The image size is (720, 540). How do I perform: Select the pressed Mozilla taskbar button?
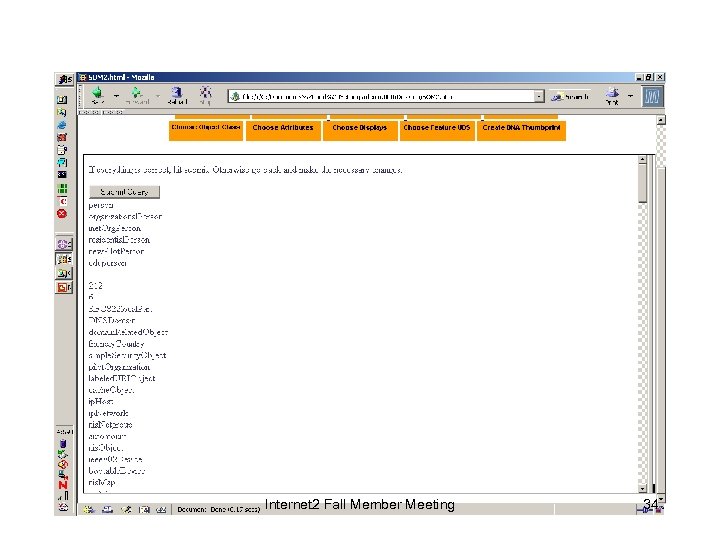(64, 259)
